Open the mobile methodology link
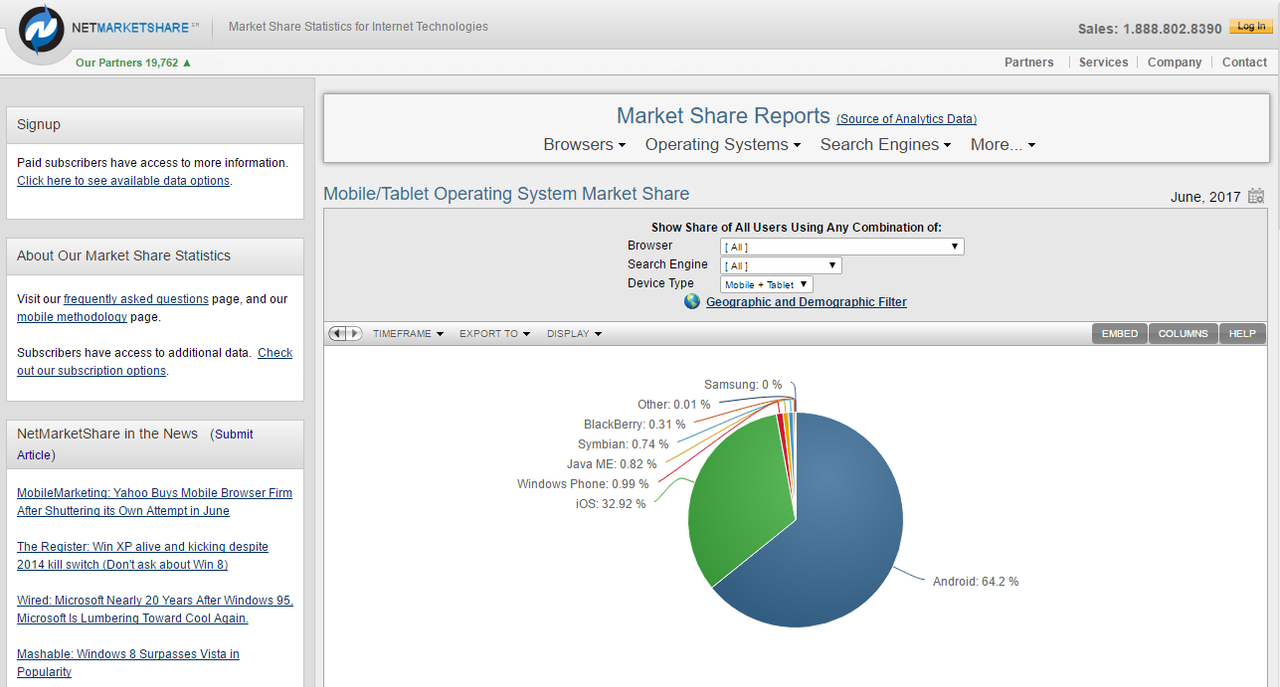Viewport: 1280px width, 687px height. (x=72, y=317)
